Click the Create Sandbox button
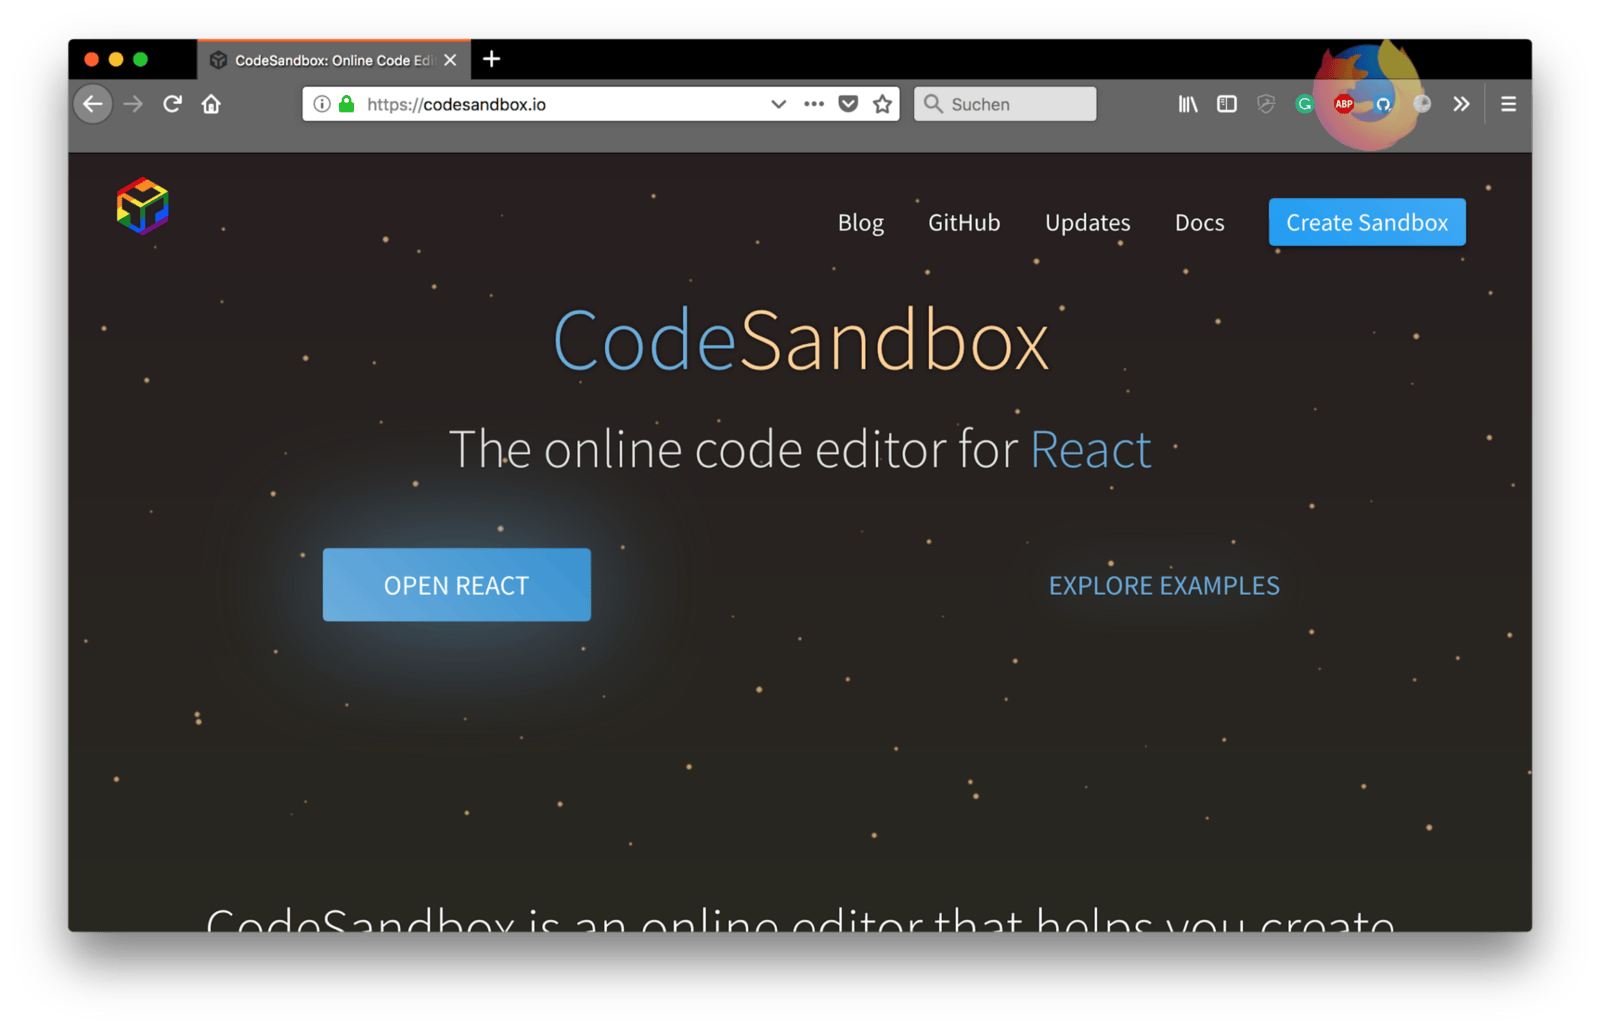Image resolution: width=1600 pixels, height=1029 pixels. tap(1366, 222)
